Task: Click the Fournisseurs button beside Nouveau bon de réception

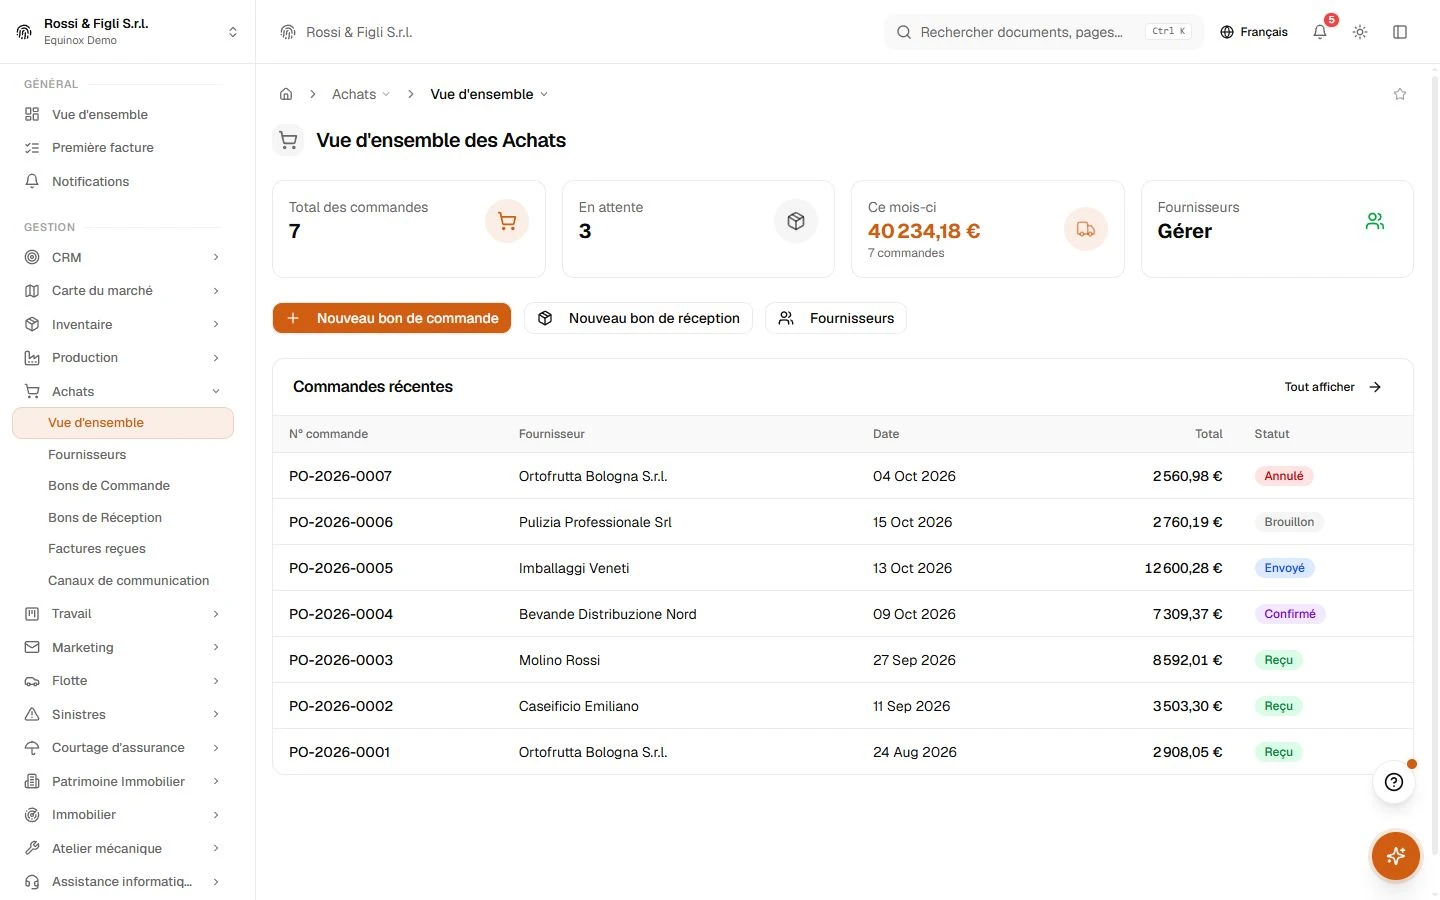Action: [x=836, y=318]
